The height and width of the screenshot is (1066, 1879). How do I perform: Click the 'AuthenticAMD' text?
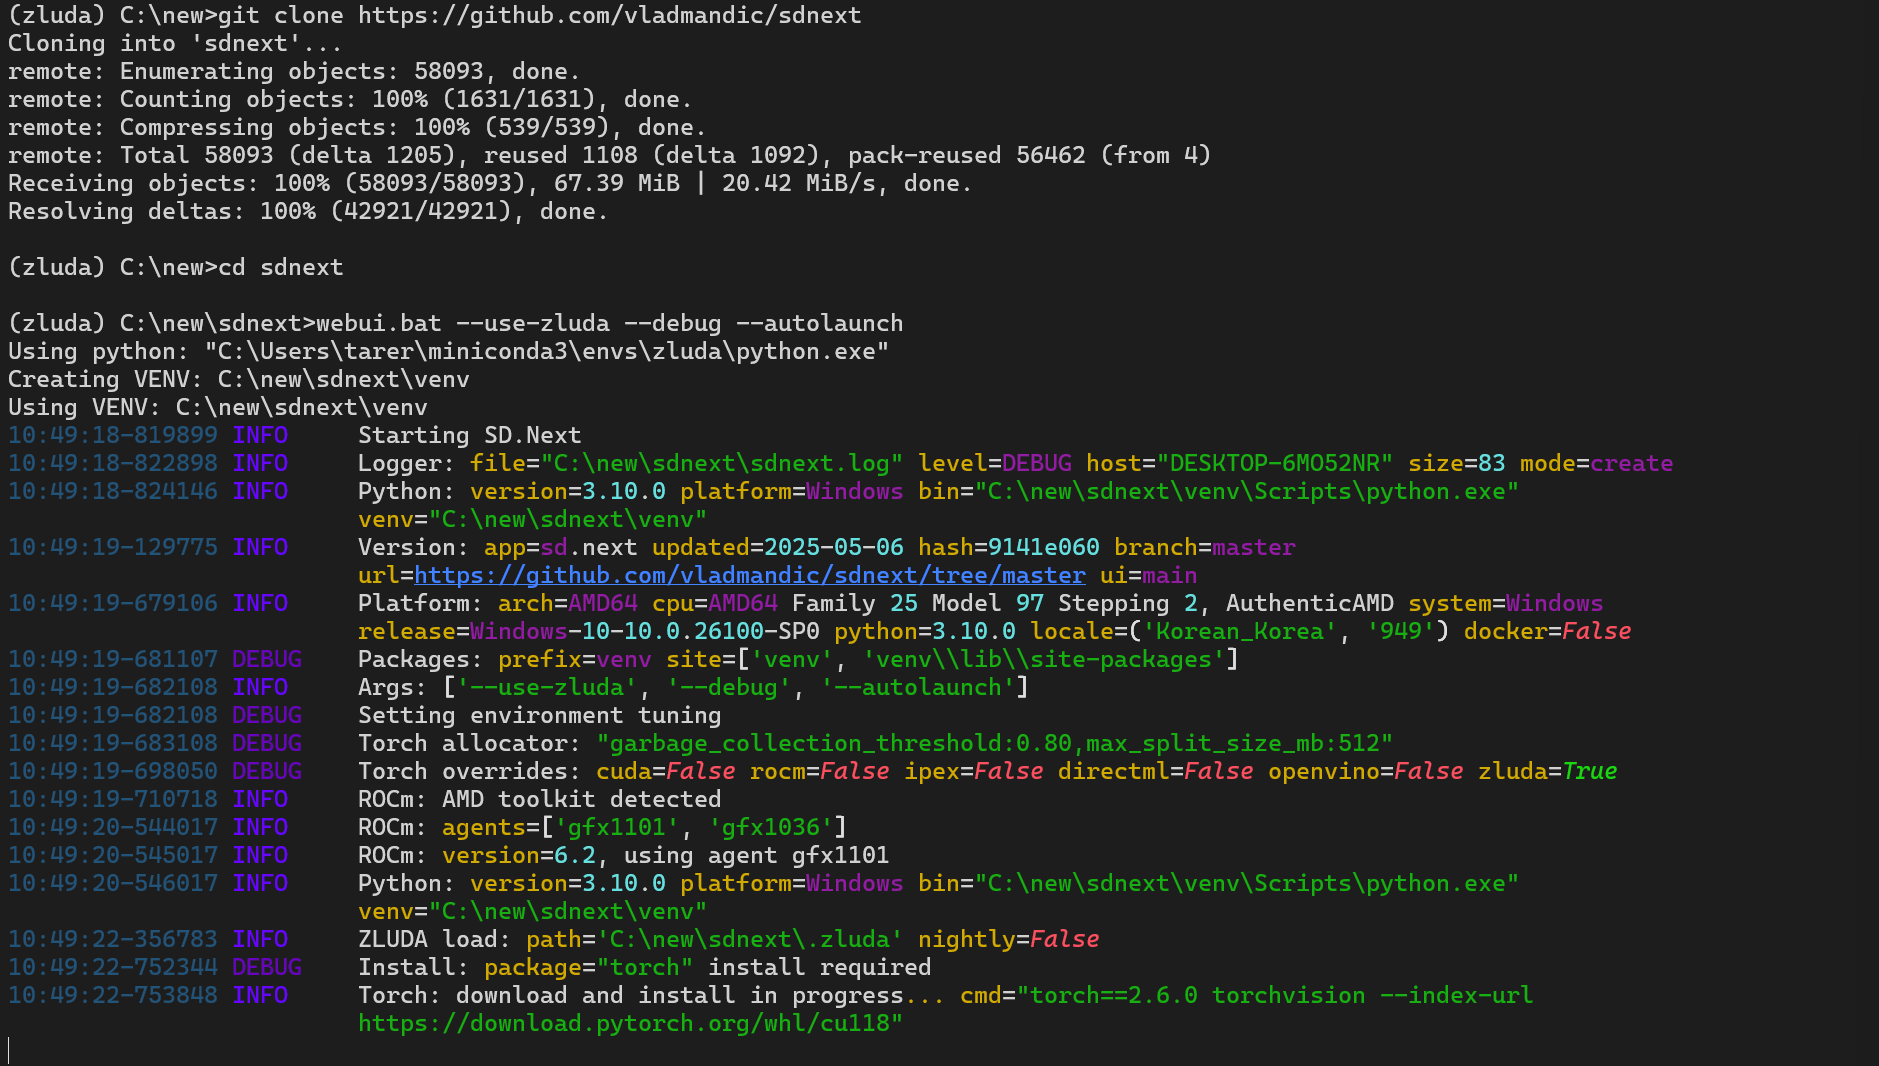pyautogui.click(x=1310, y=604)
